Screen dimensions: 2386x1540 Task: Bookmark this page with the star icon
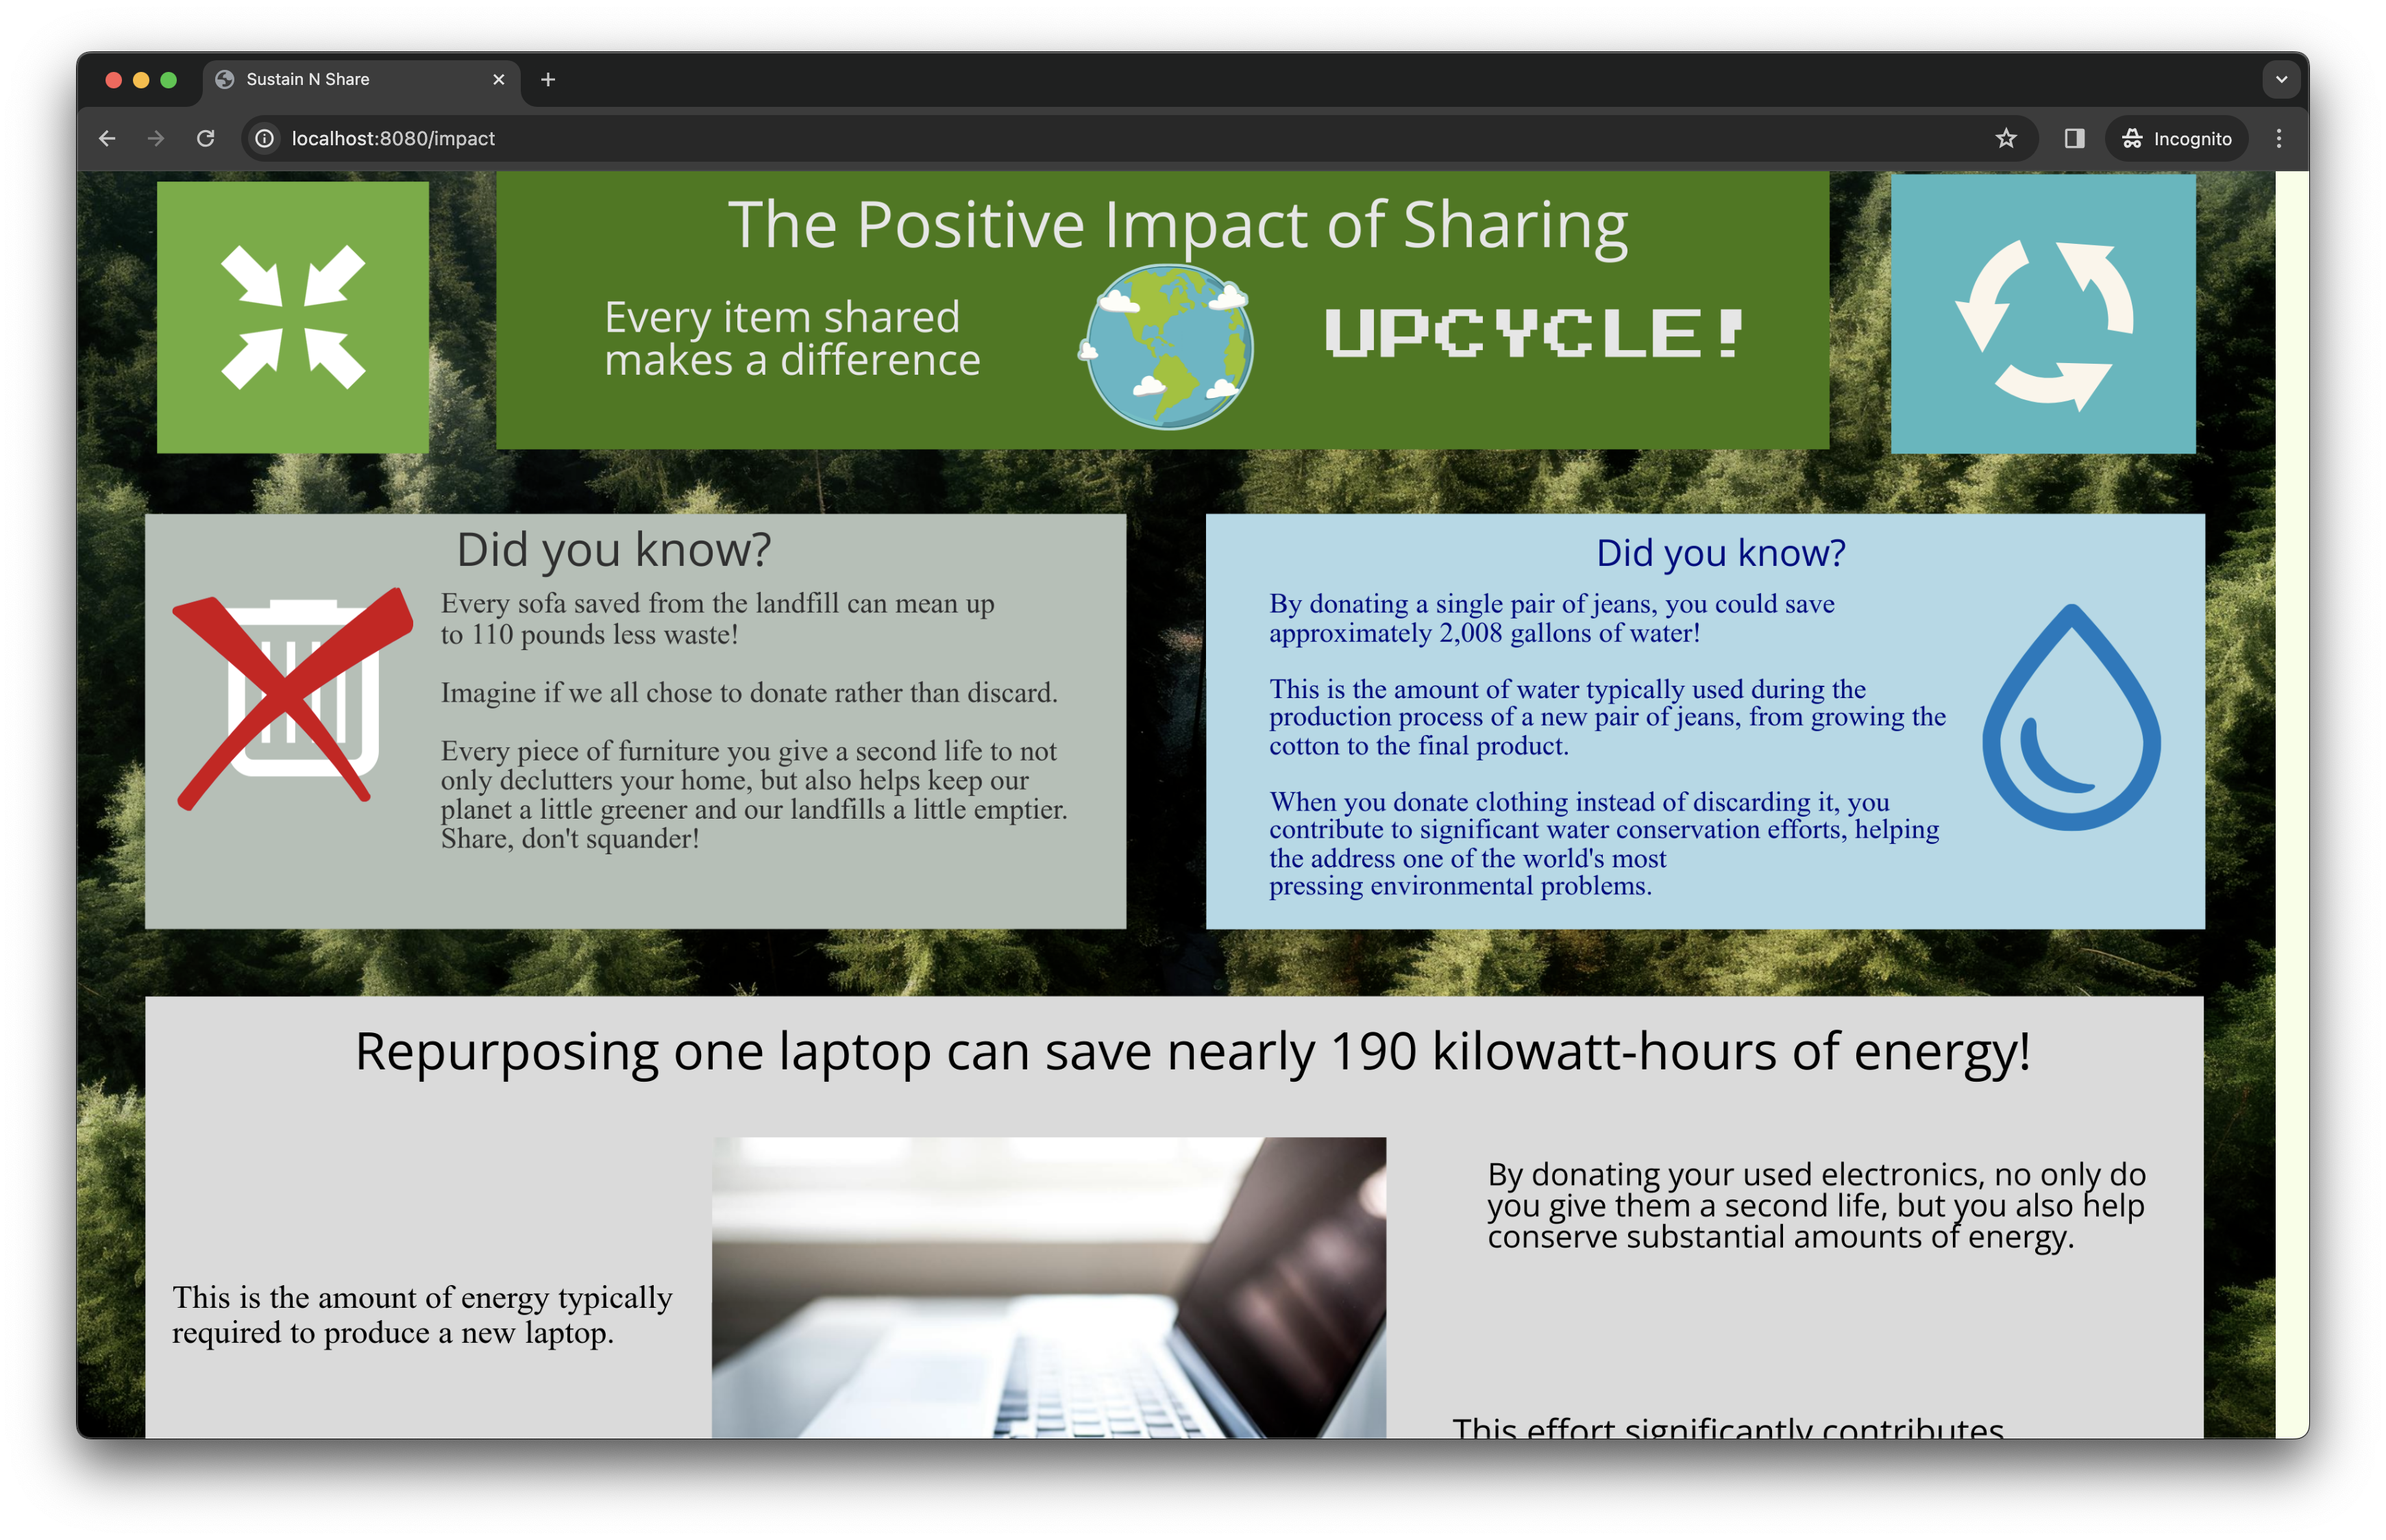point(2005,139)
